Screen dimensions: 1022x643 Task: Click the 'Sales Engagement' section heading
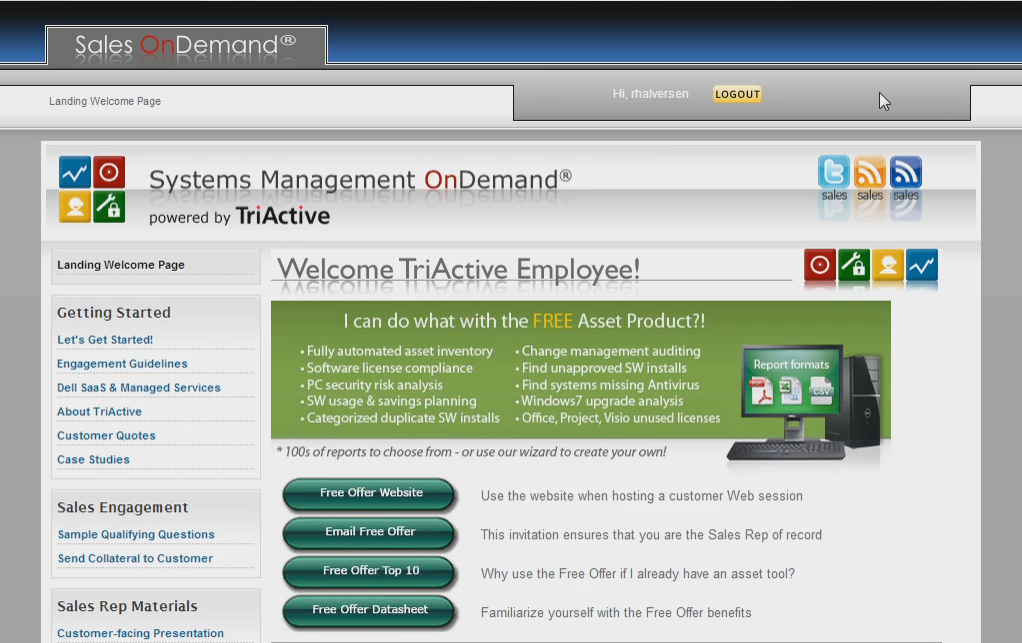pyautogui.click(x=123, y=507)
